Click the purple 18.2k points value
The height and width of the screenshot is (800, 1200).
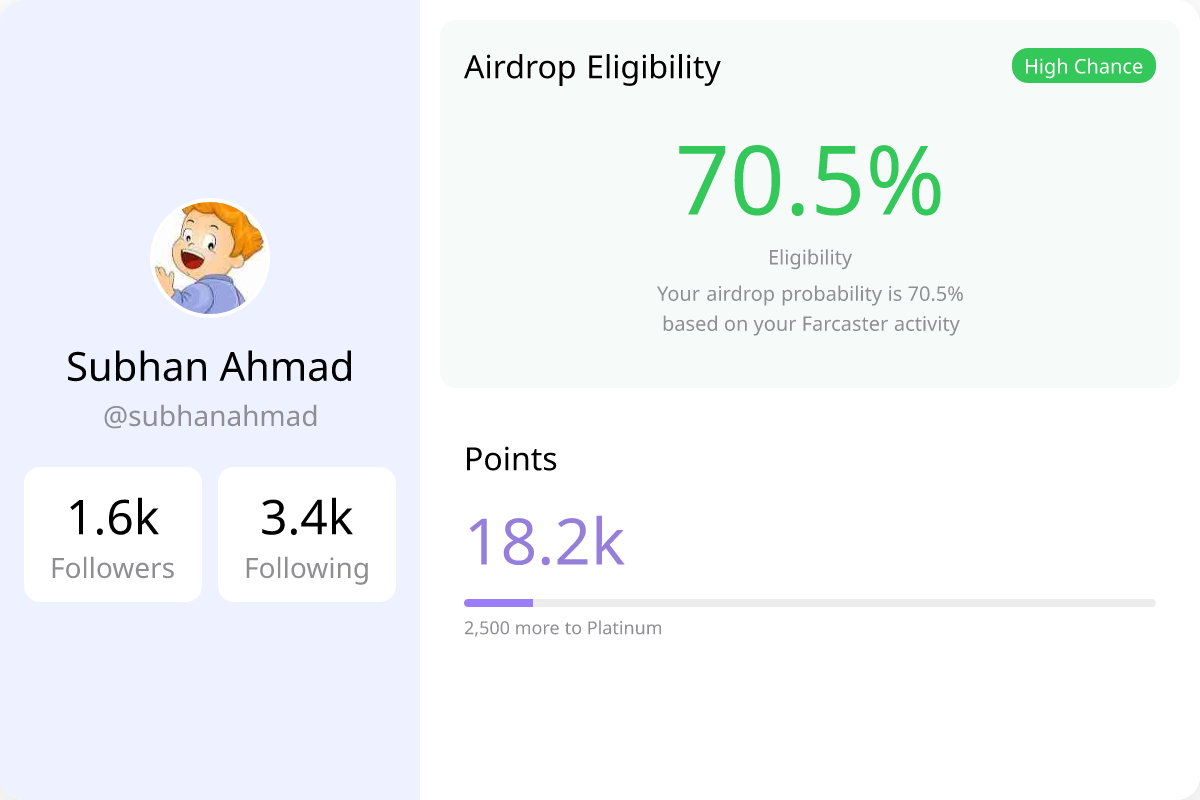[x=545, y=541]
